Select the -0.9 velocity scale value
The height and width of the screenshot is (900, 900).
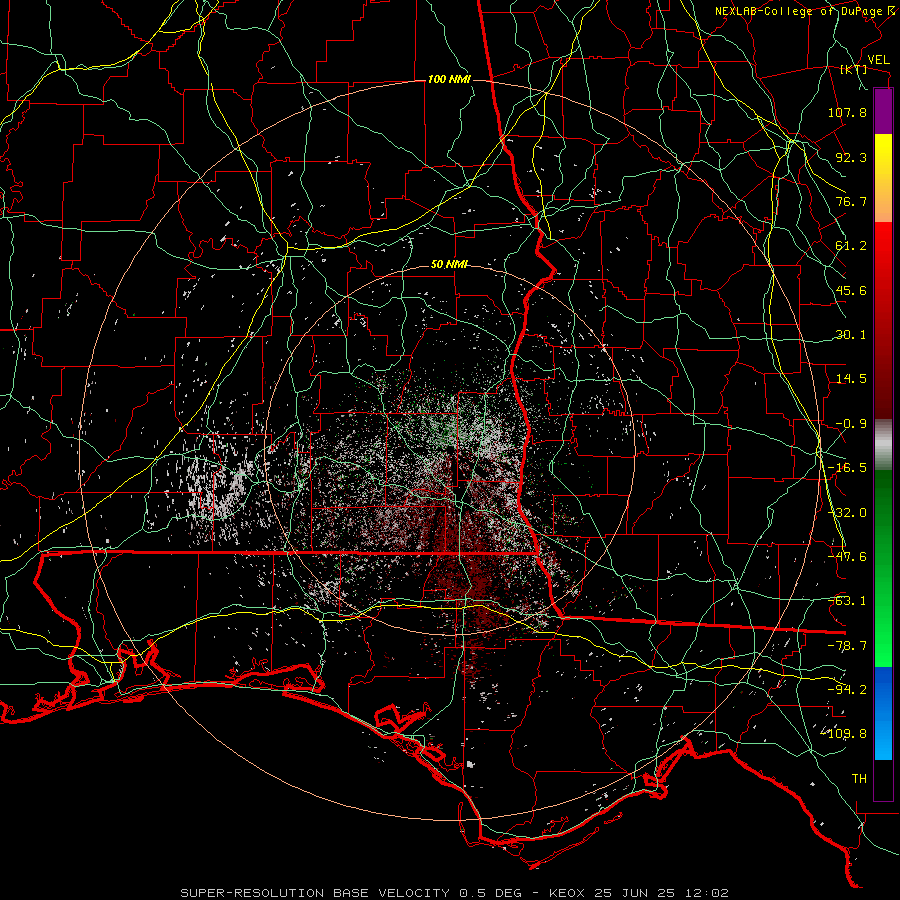tap(851, 424)
